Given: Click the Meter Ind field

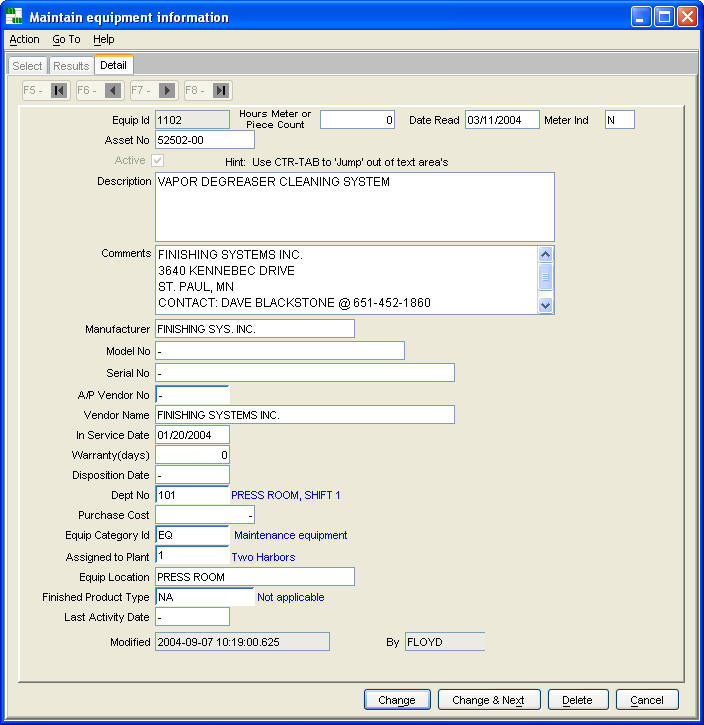Looking at the screenshot, I should point(620,120).
